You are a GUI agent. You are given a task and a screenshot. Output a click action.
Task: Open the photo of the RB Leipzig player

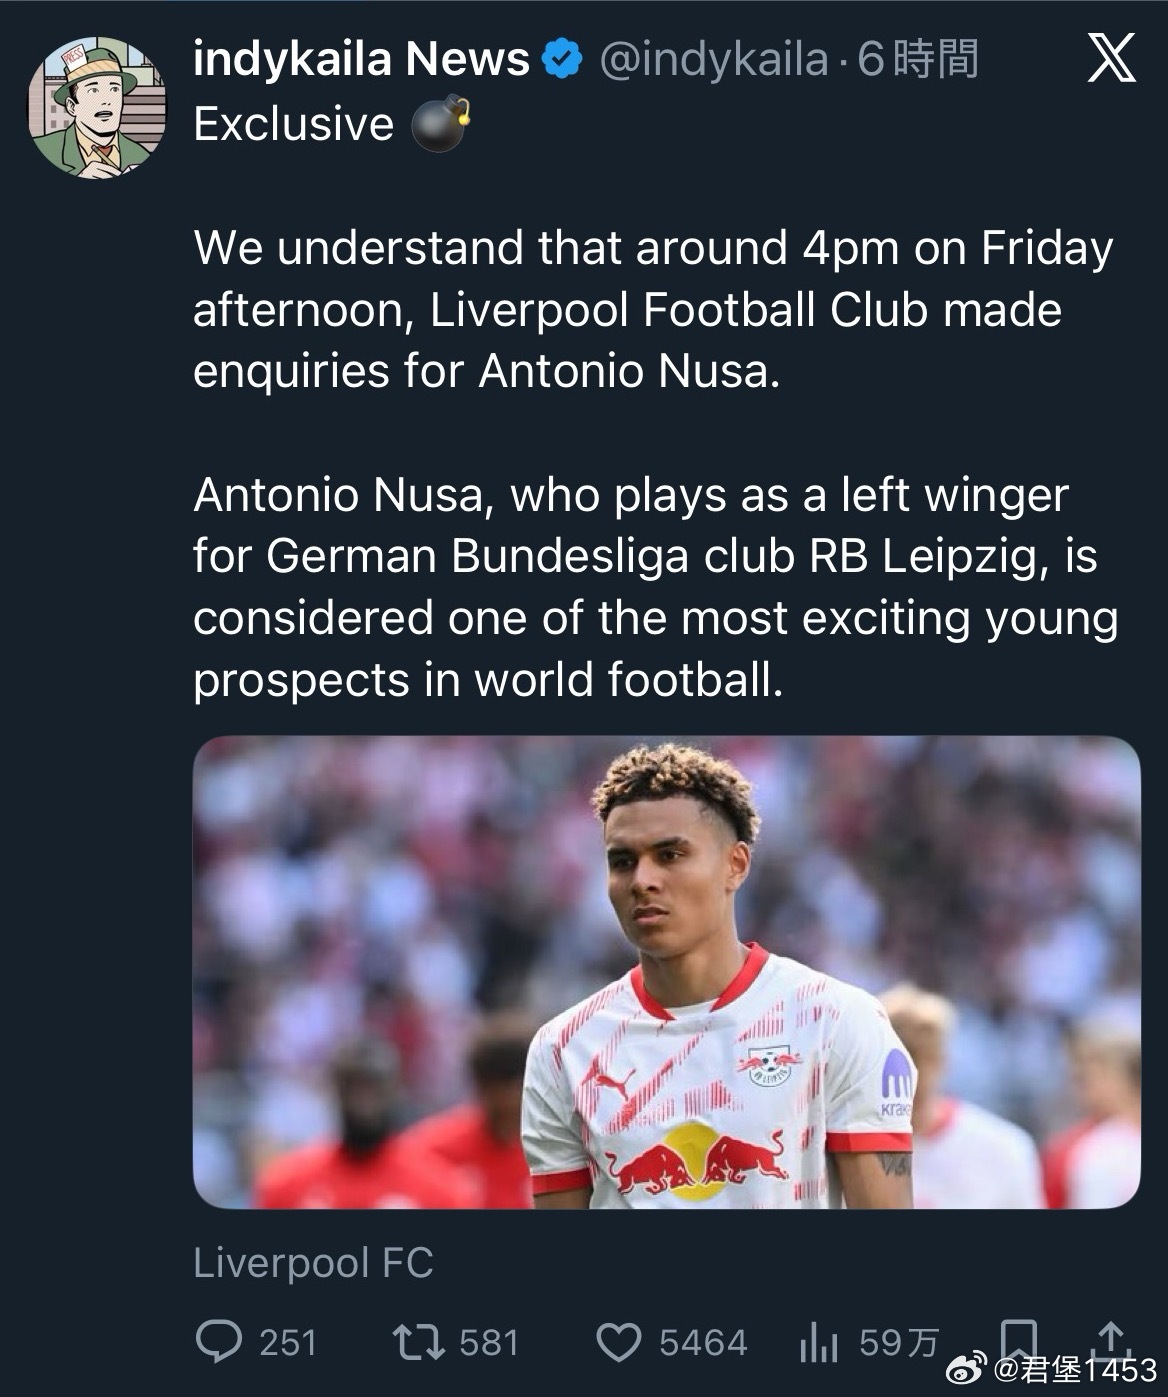coord(666,972)
